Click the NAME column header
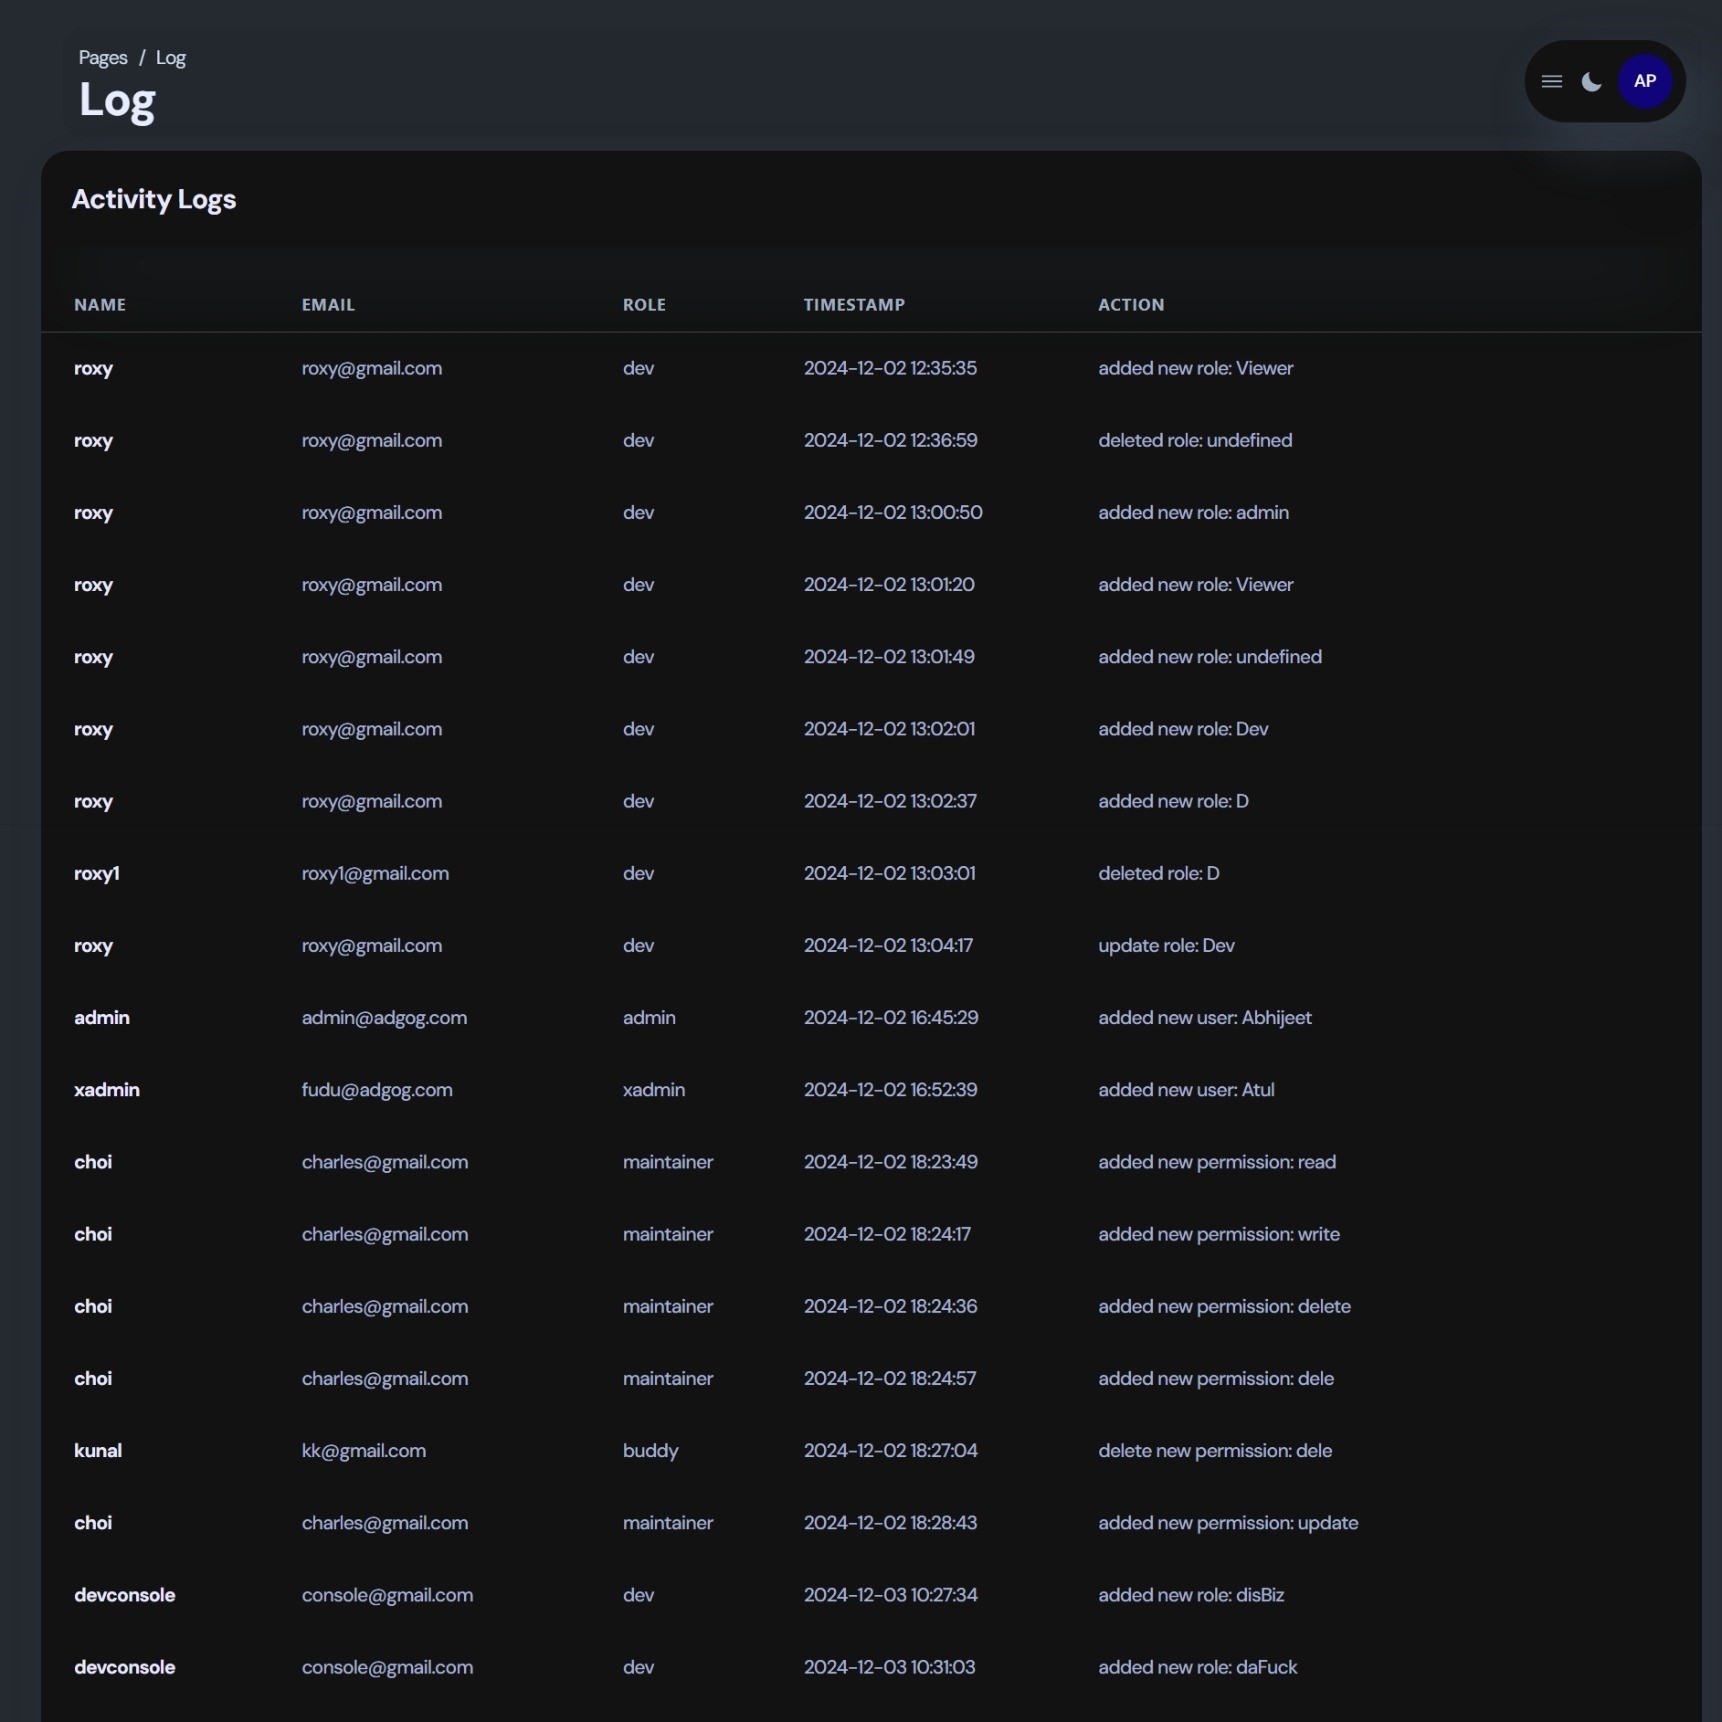Image resolution: width=1722 pixels, height=1722 pixels. (x=100, y=305)
